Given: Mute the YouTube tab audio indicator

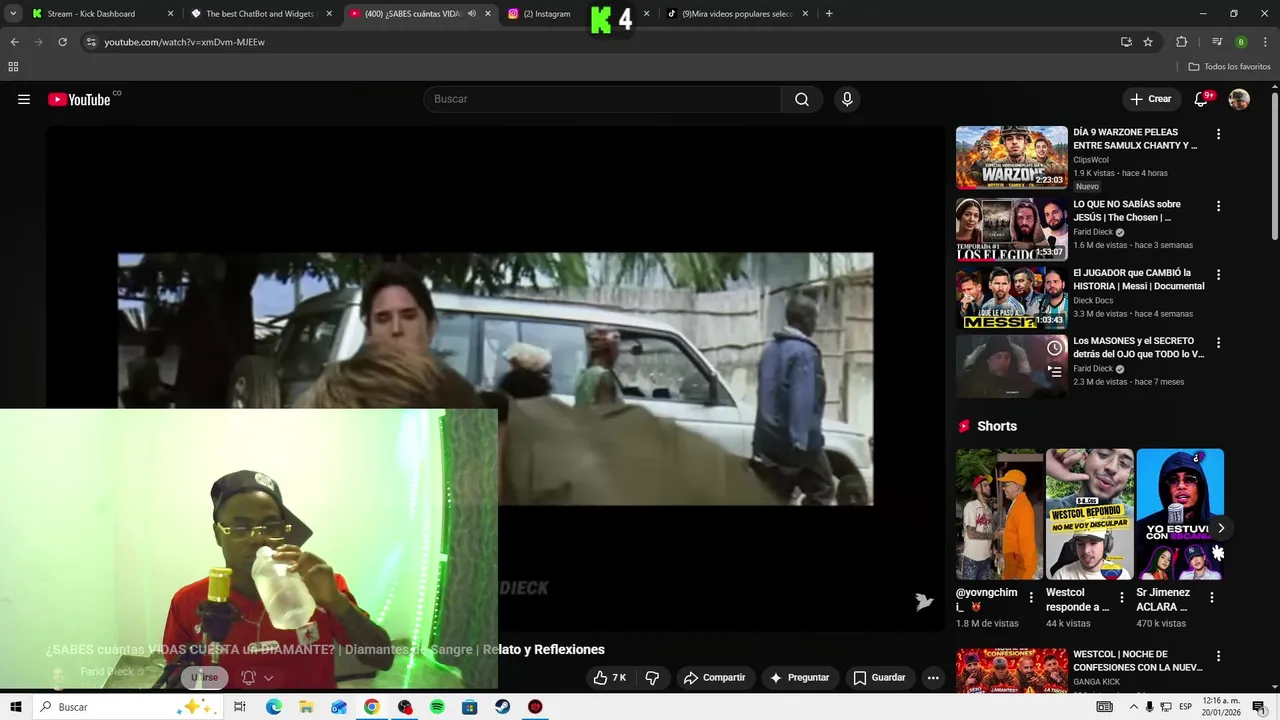Looking at the screenshot, I should [472, 14].
